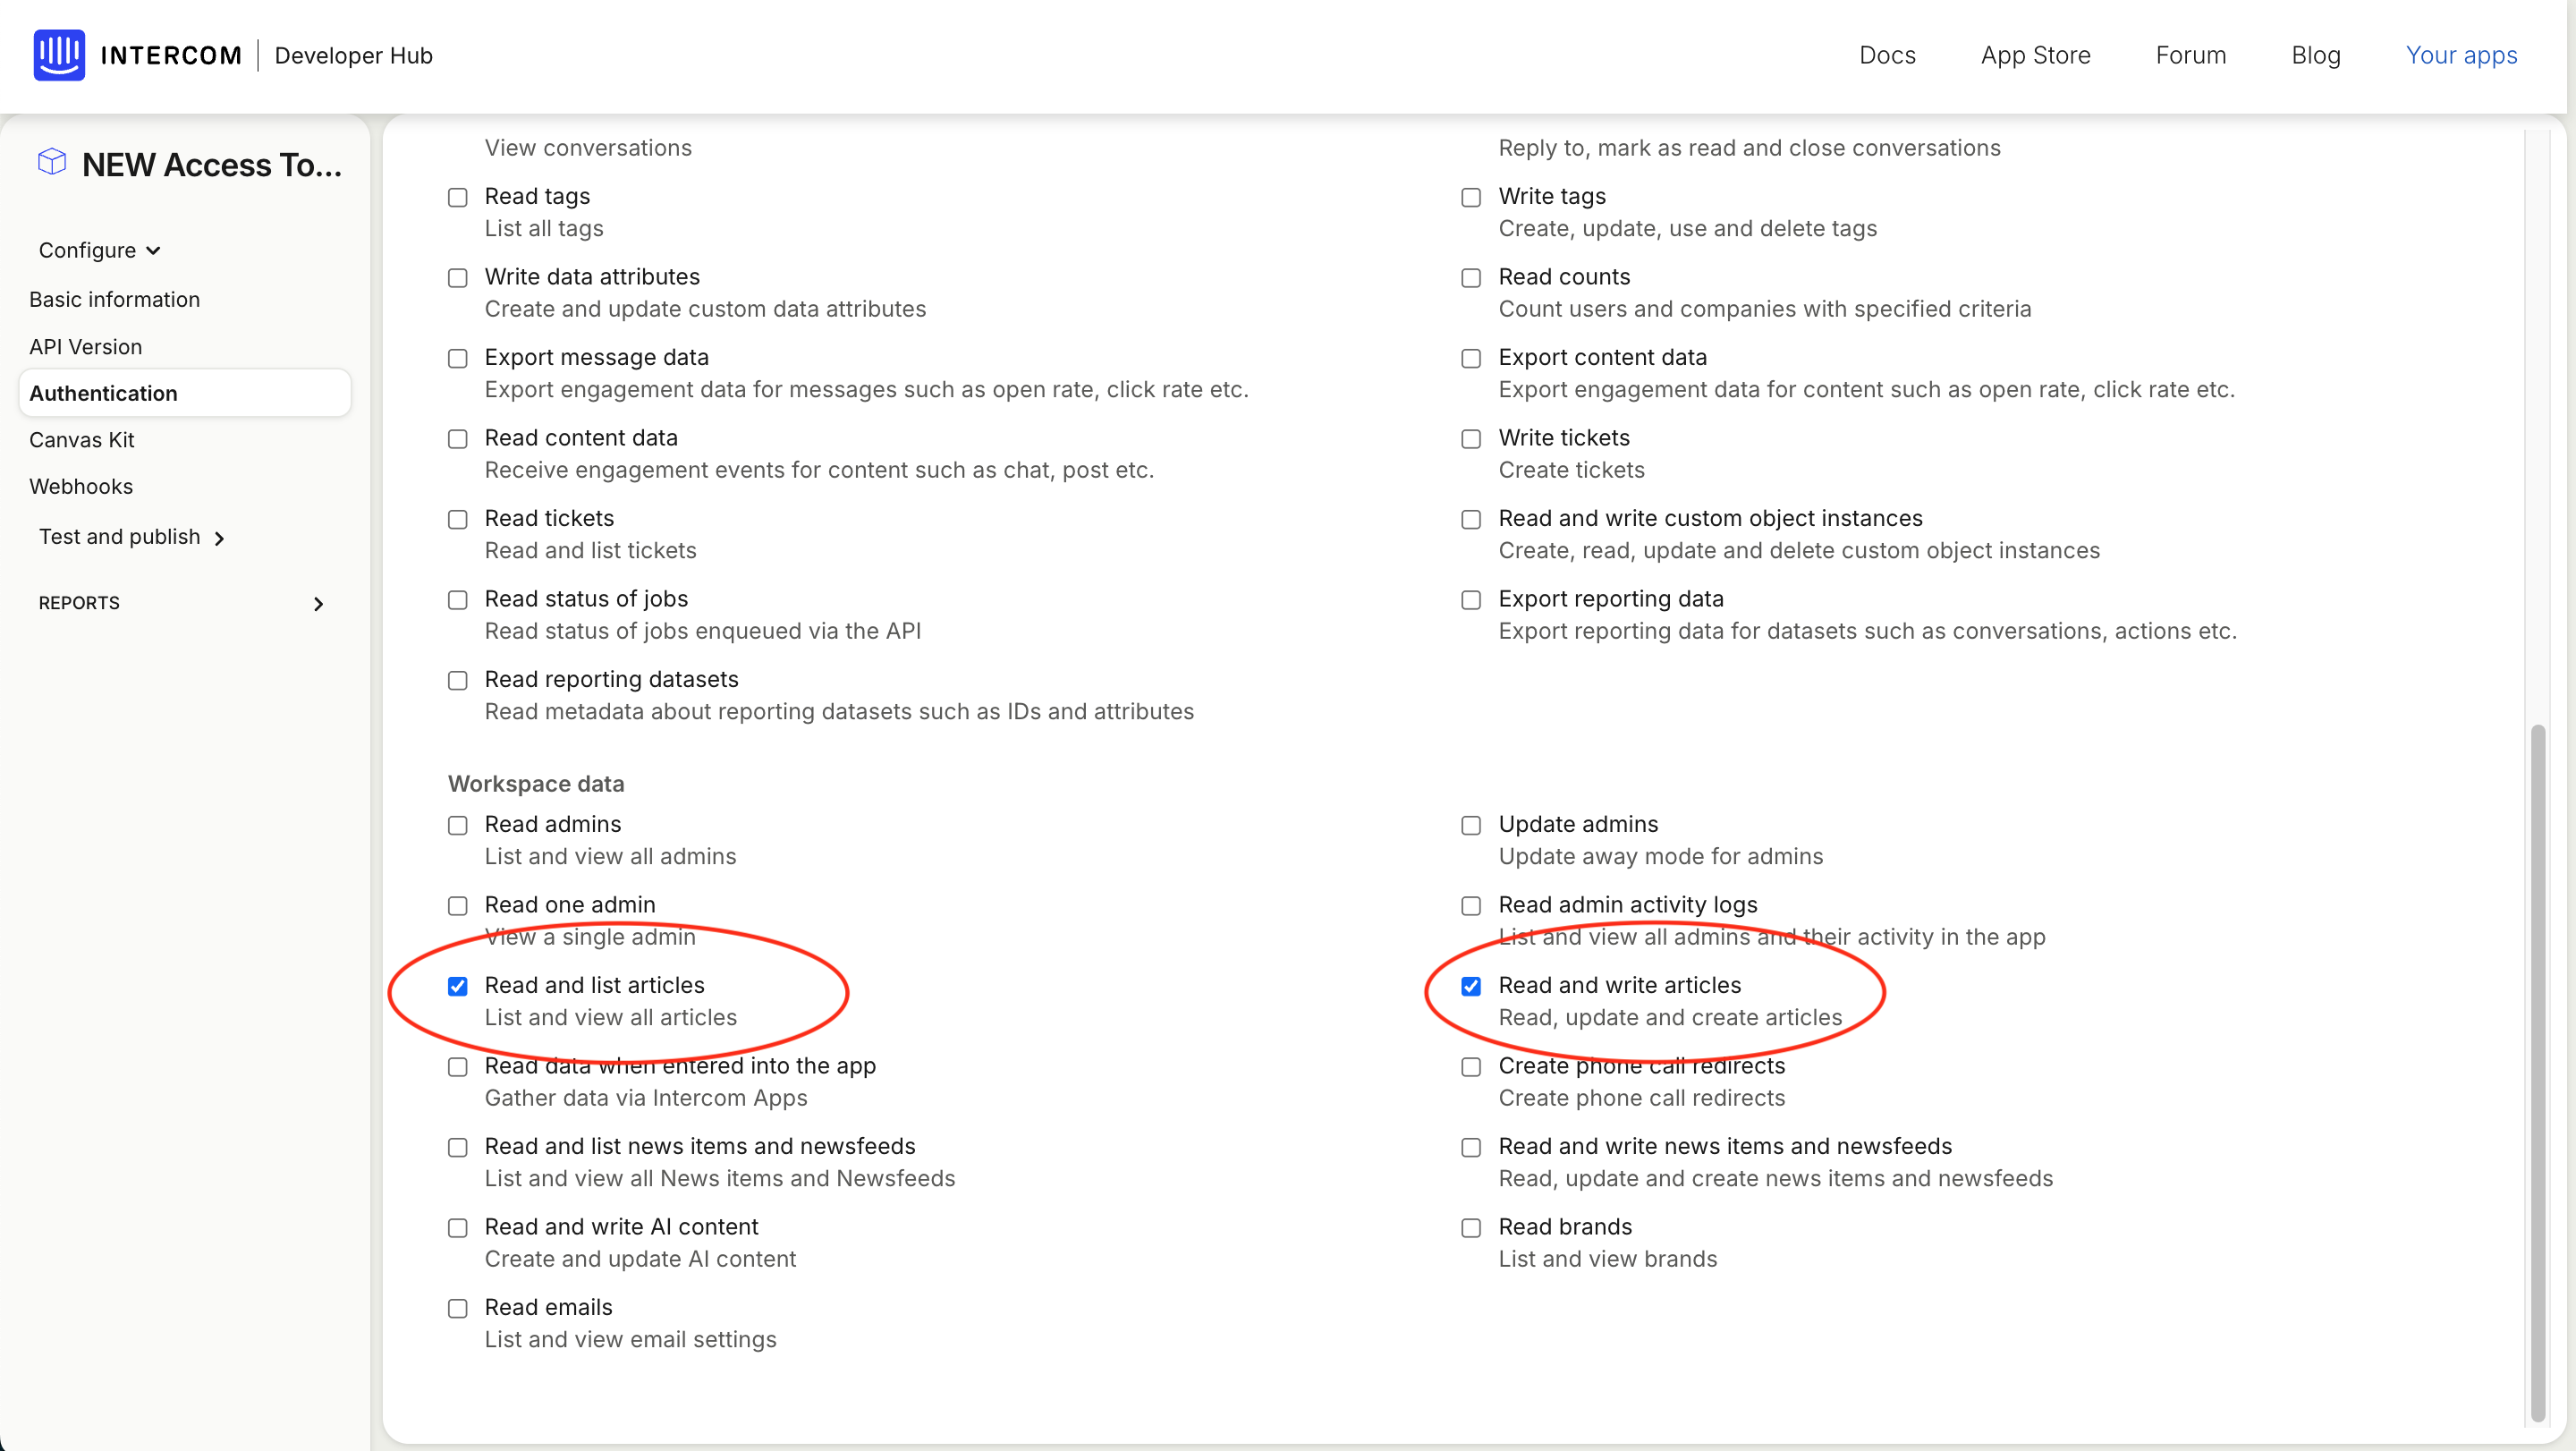Enable the Read tags permission
Viewport: 2576px width, 1451px height.
[x=458, y=197]
